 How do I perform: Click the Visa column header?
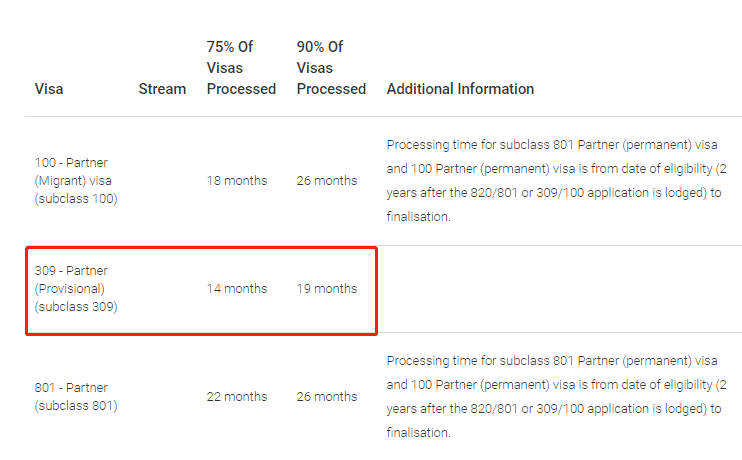[49, 89]
